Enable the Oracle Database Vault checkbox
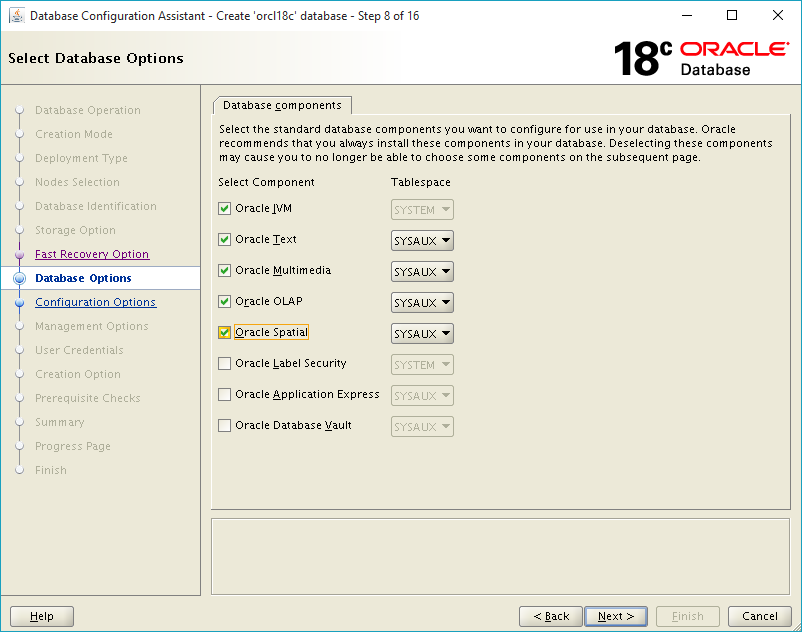Viewport: 802px width, 632px height. pos(224,425)
